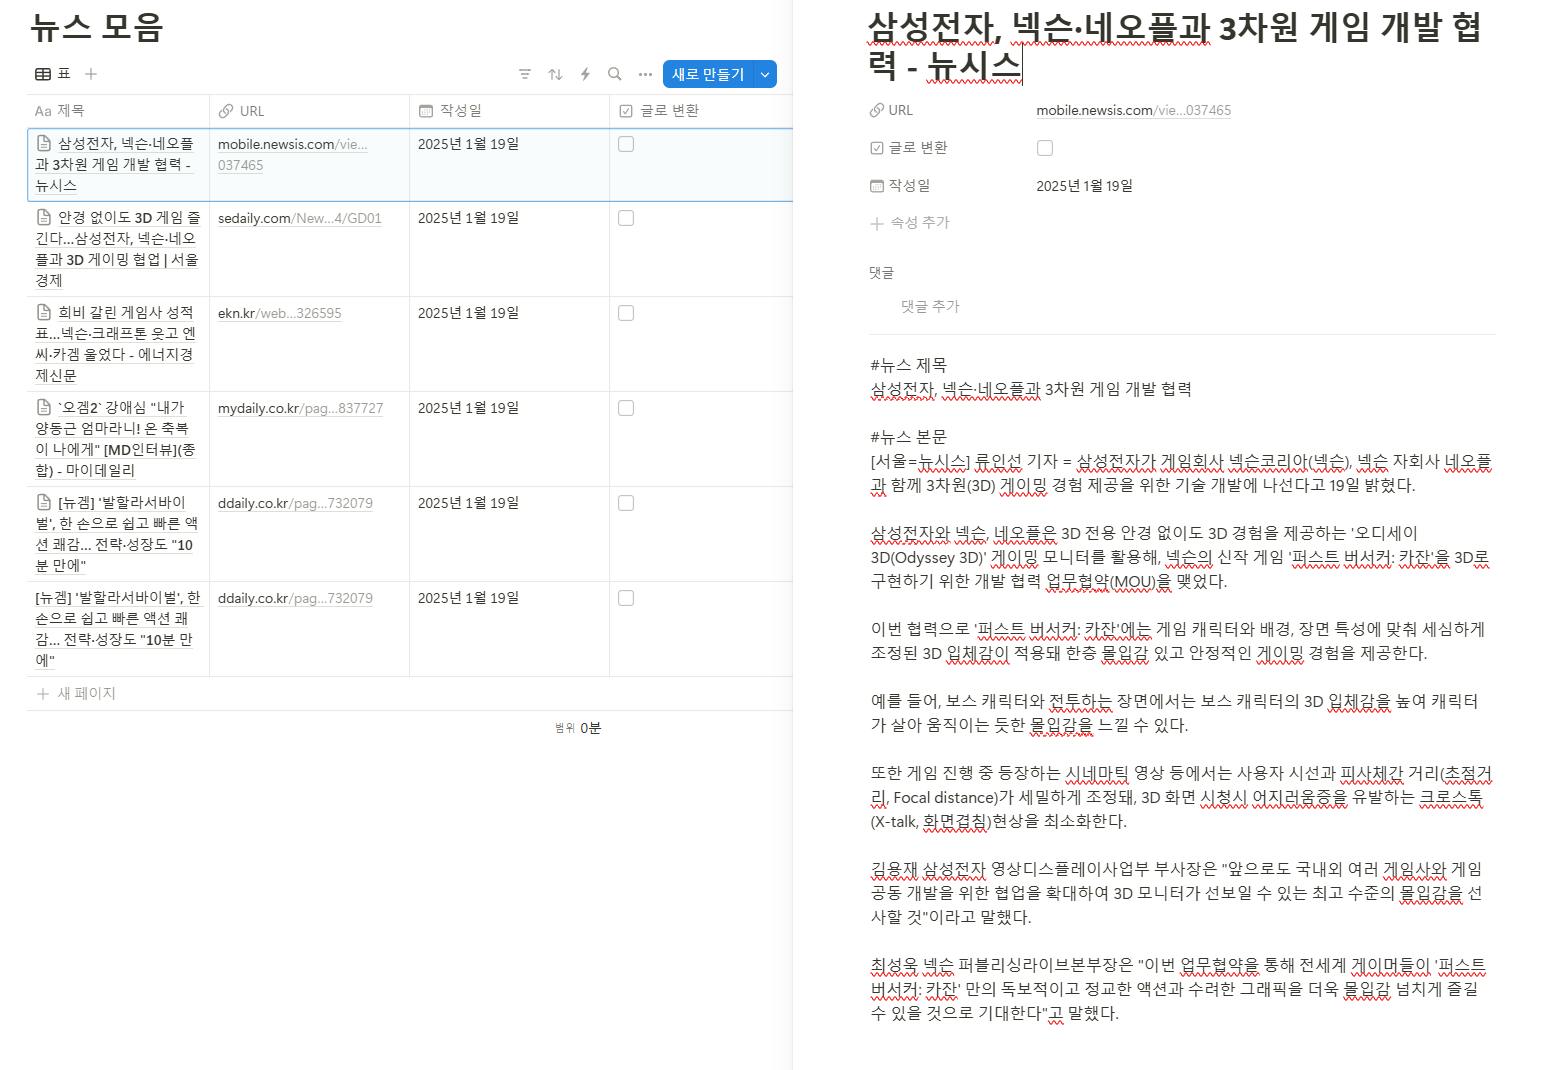Open page icon for 안경 없이도 3D row
1542x1070 pixels.
click(x=43, y=217)
